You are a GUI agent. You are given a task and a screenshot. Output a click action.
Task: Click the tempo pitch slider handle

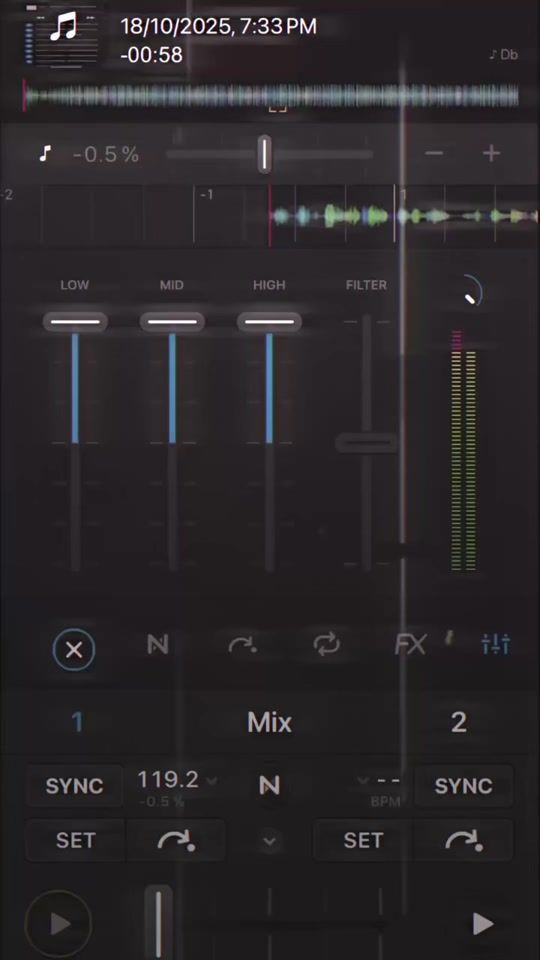tap(264, 154)
